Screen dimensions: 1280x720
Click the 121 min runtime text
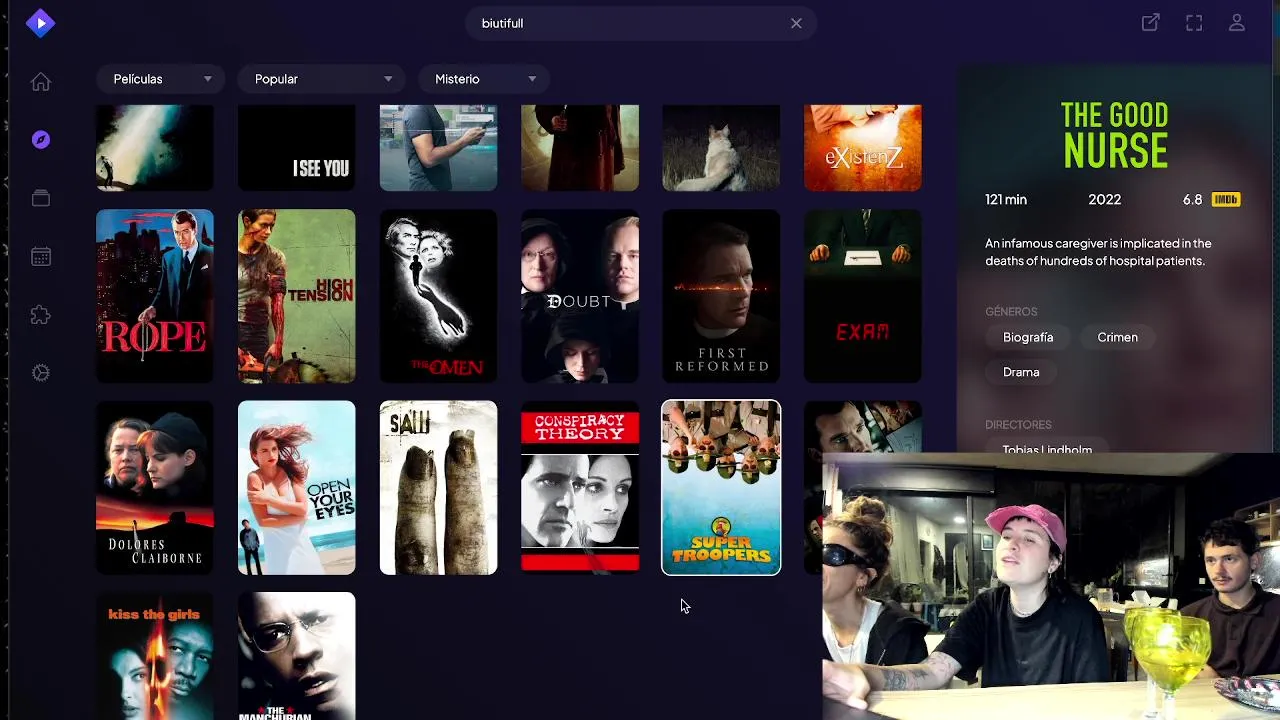[x=1006, y=199]
